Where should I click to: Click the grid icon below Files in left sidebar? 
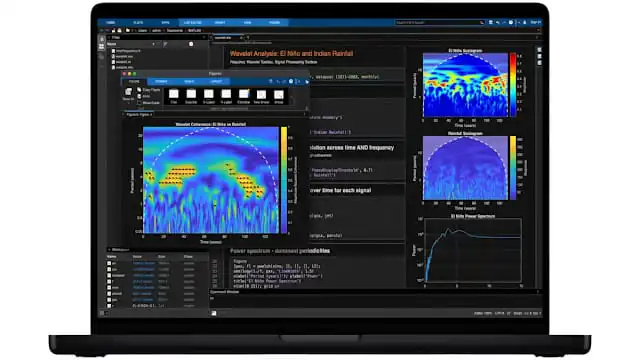[102, 47]
